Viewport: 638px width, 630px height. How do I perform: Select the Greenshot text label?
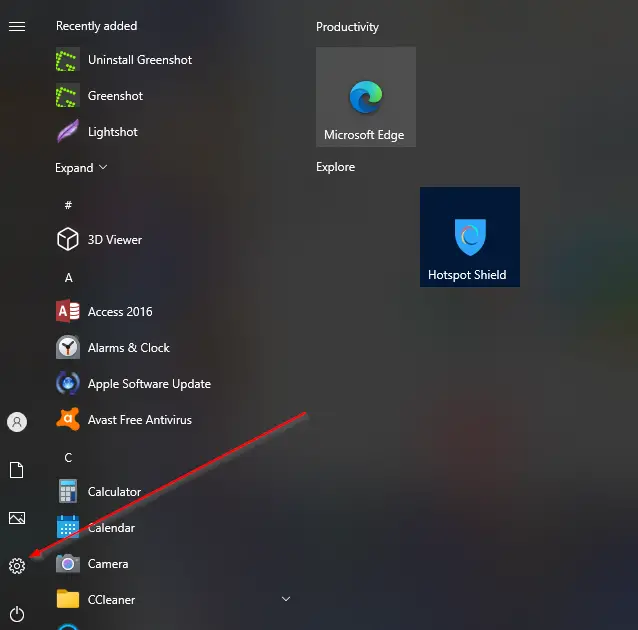115,96
